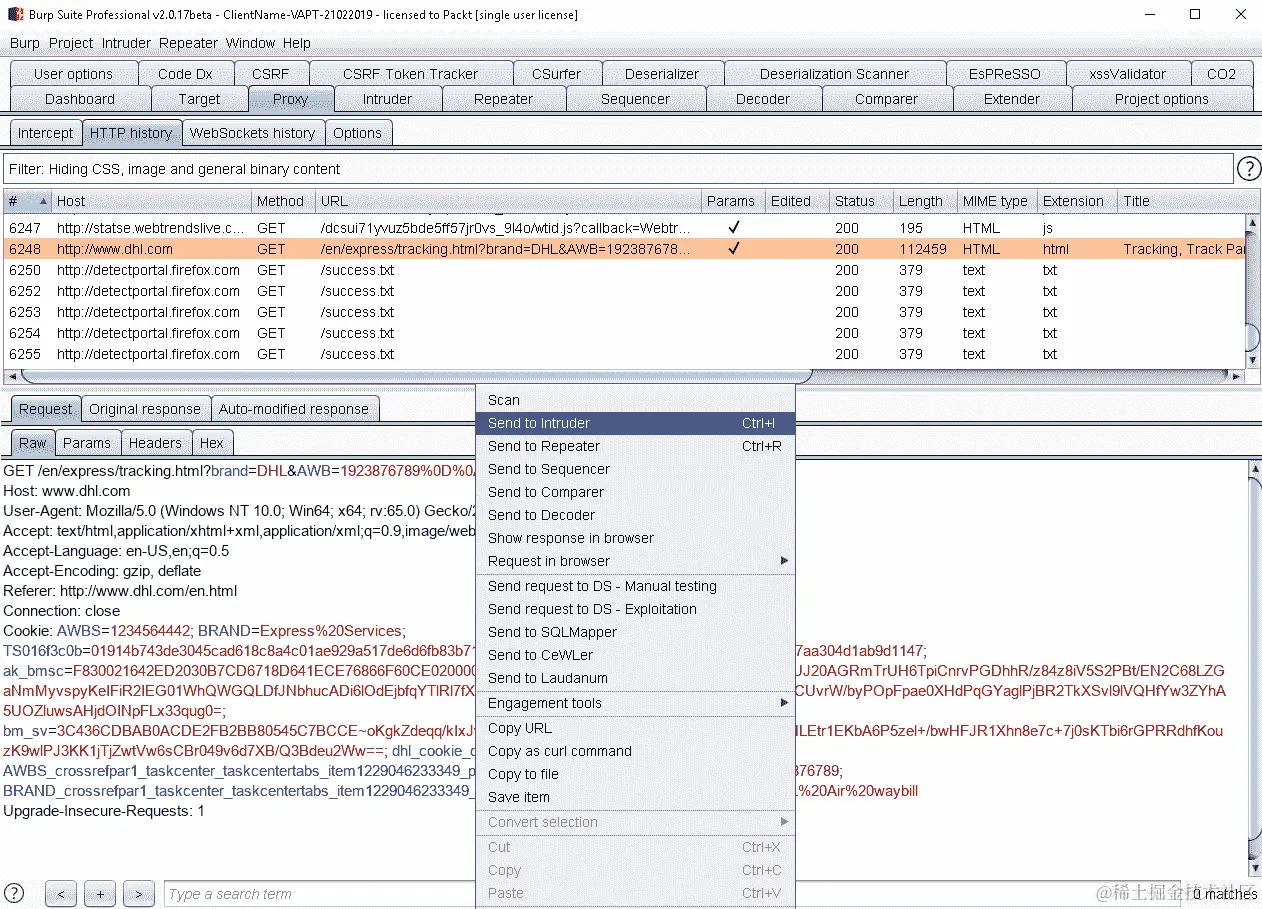Sort history by Host column
The width and height of the screenshot is (1262, 909).
(152, 201)
